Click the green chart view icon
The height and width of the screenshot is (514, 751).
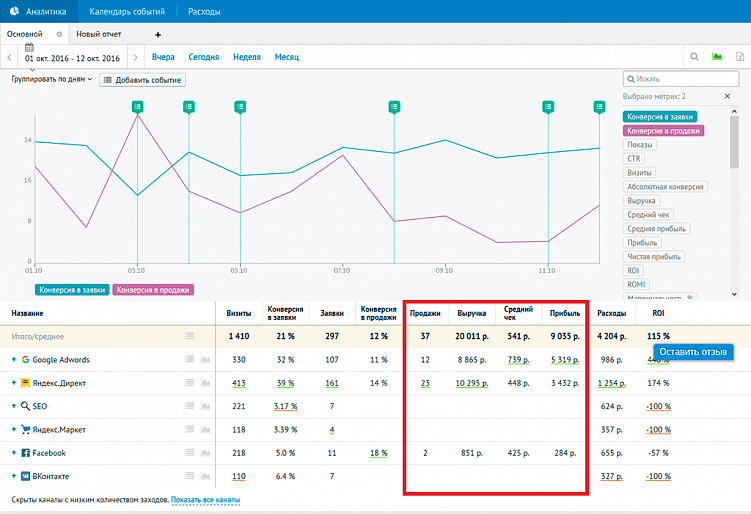pyautogui.click(x=717, y=57)
